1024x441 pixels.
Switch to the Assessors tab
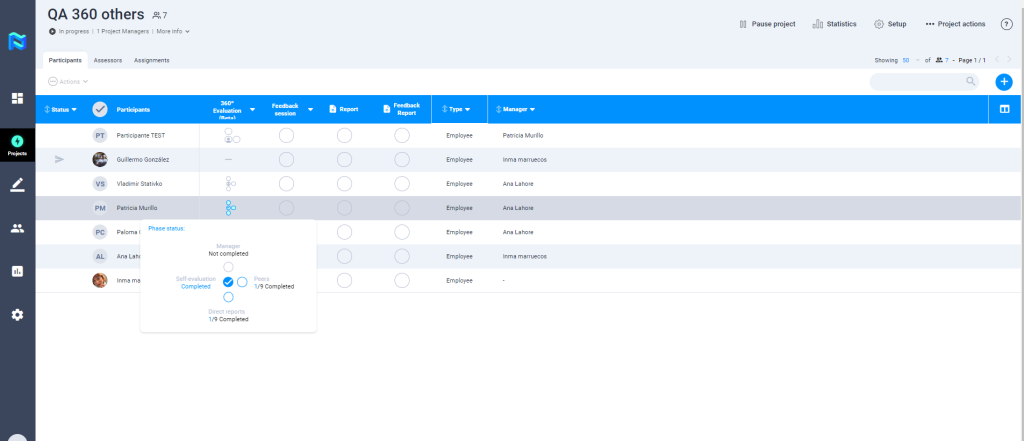coord(108,60)
